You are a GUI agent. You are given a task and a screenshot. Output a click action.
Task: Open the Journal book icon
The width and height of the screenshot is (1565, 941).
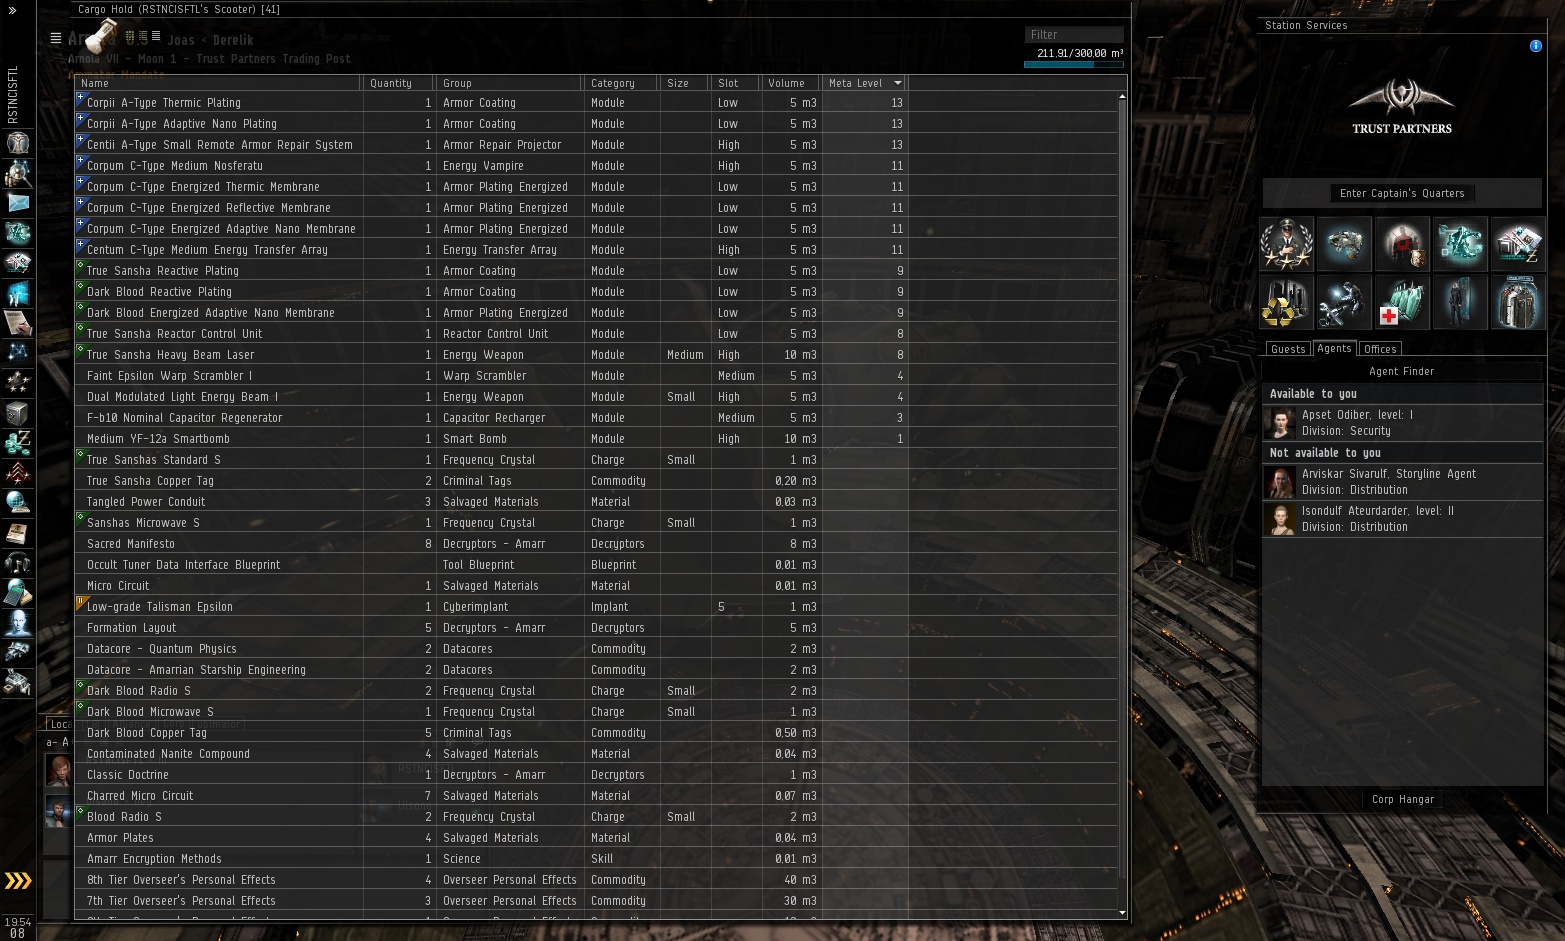18,532
